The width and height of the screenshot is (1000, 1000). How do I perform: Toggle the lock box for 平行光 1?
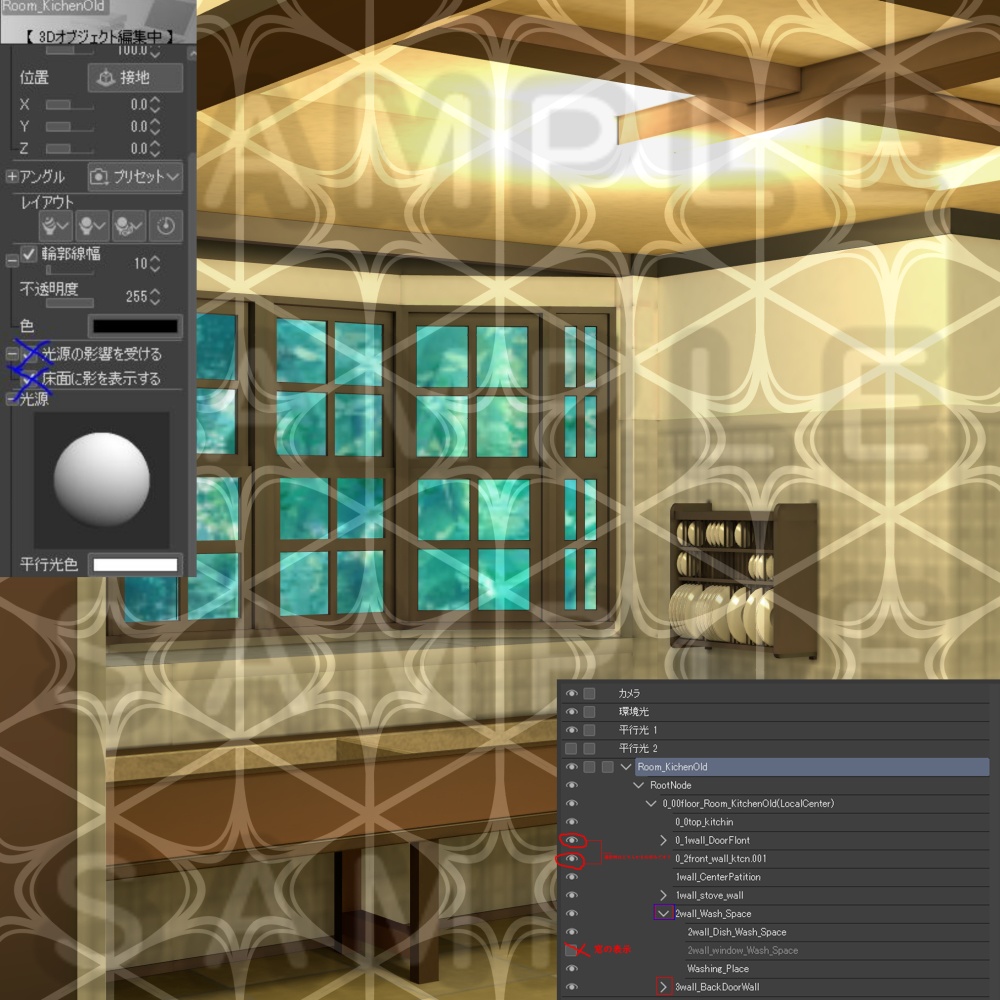[589, 730]
